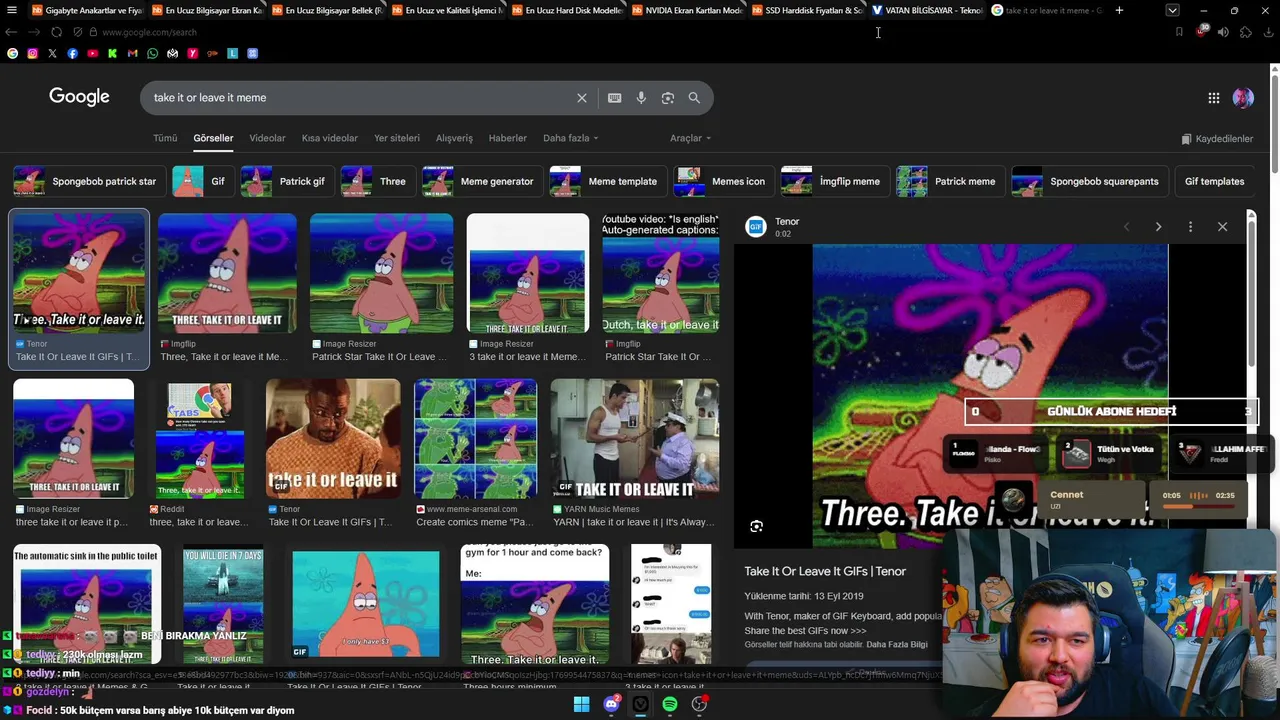The image size is (1280, 720).
Task: Open the Alışveriş tab
Action: pos(454,138)
